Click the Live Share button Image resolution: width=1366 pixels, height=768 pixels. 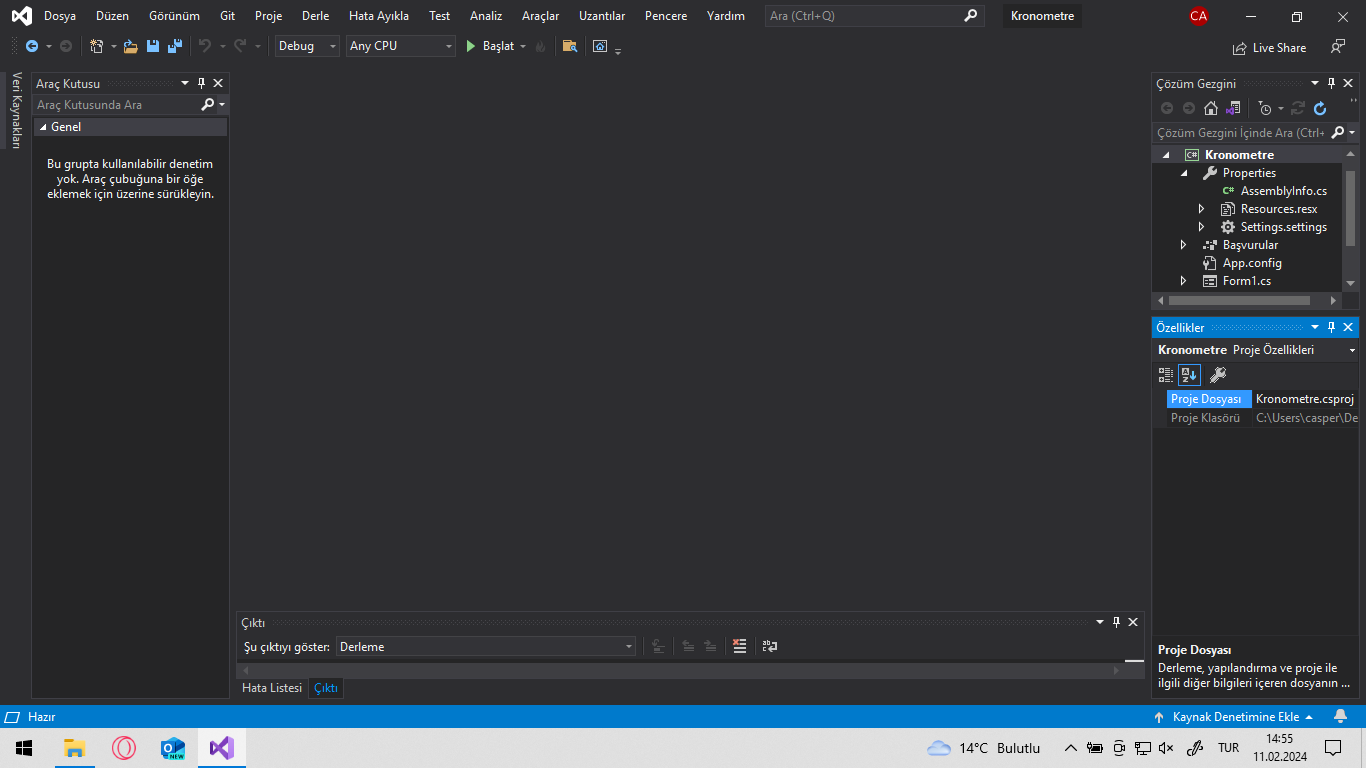(1270, 47)
